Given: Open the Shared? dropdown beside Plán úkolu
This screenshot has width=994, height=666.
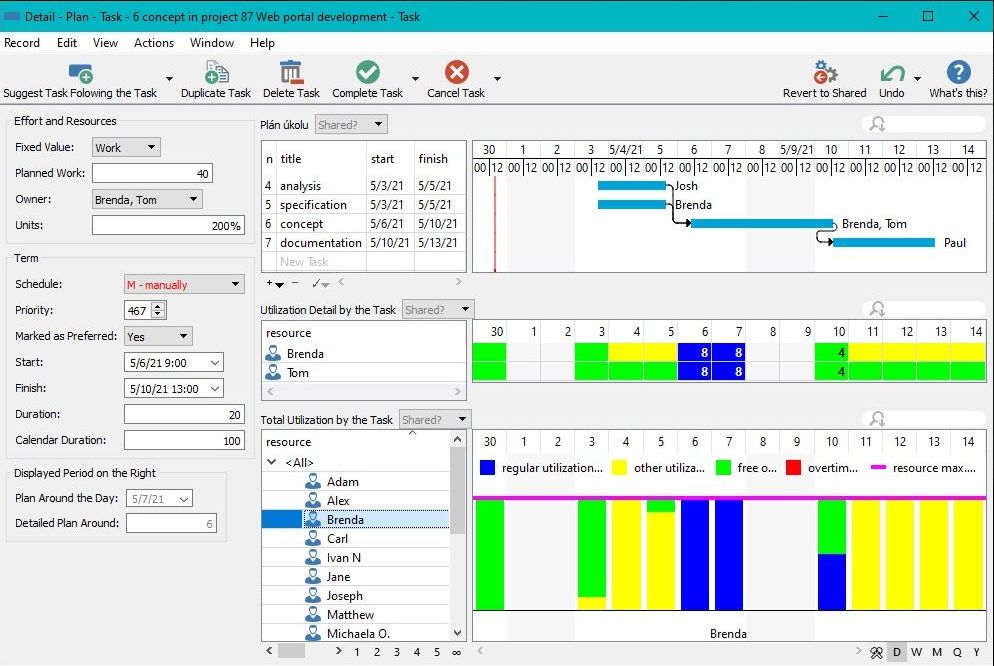Looking at the screenshot, I should (x=351, y=124).
